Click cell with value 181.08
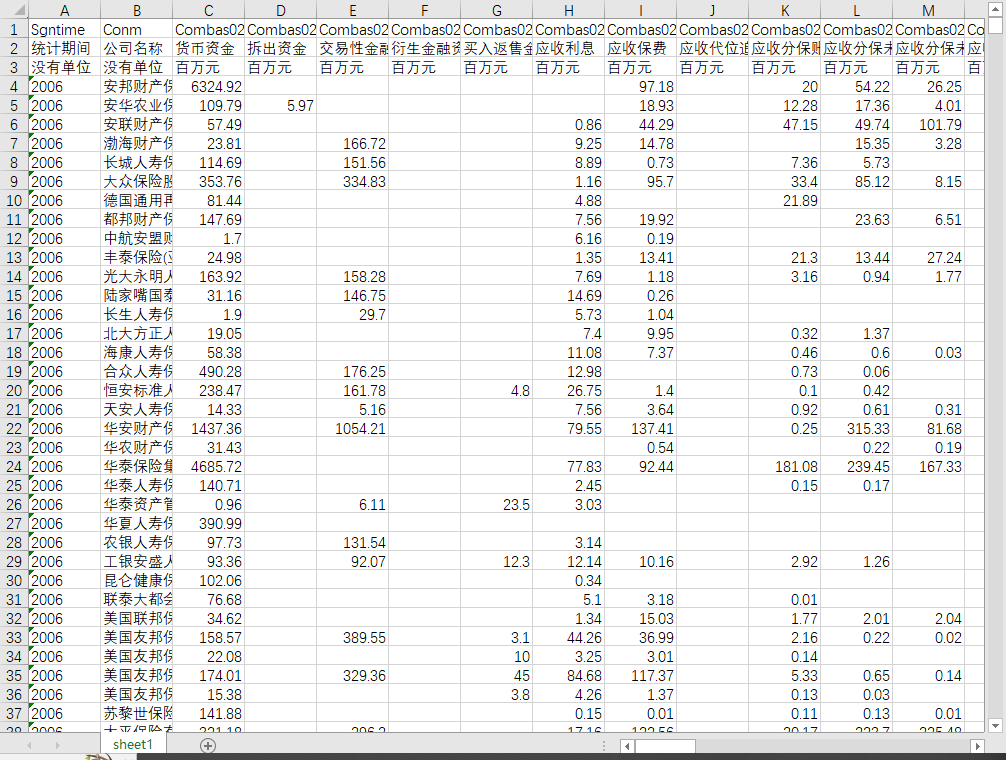 pyautogui.click(x=785, y=467)
